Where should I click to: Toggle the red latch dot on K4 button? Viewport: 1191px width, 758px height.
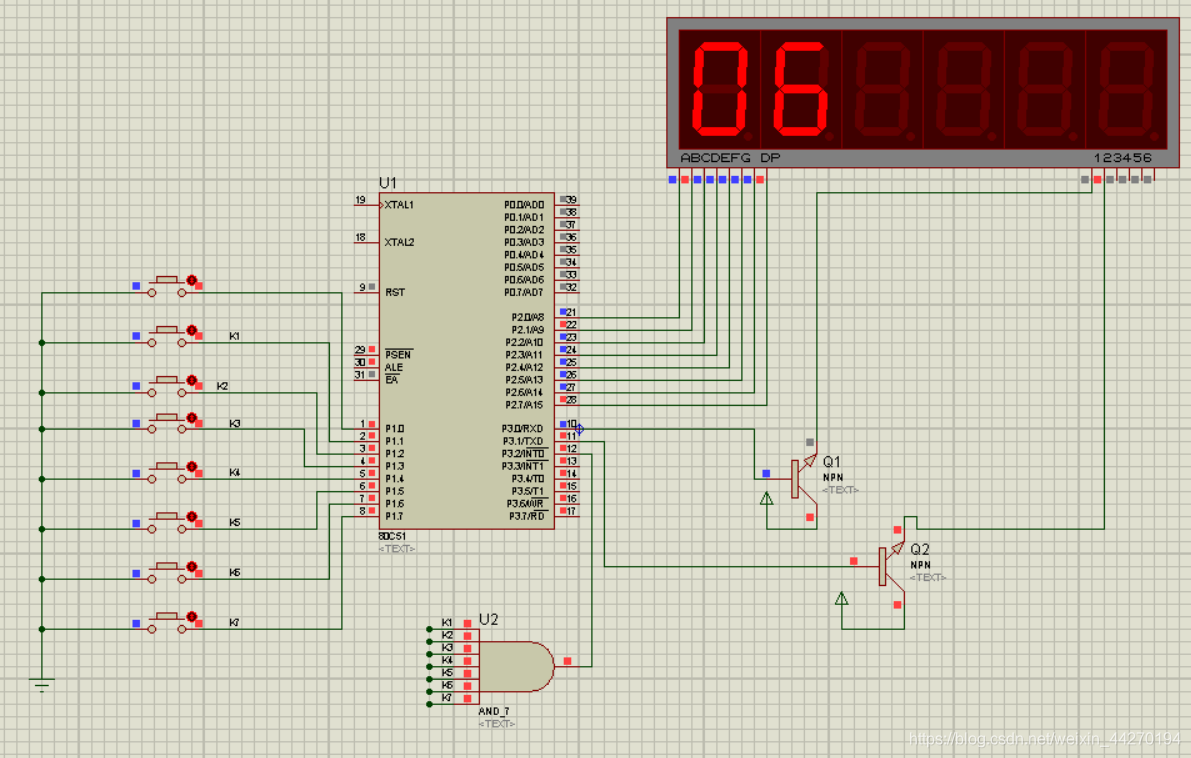point(191,467)
